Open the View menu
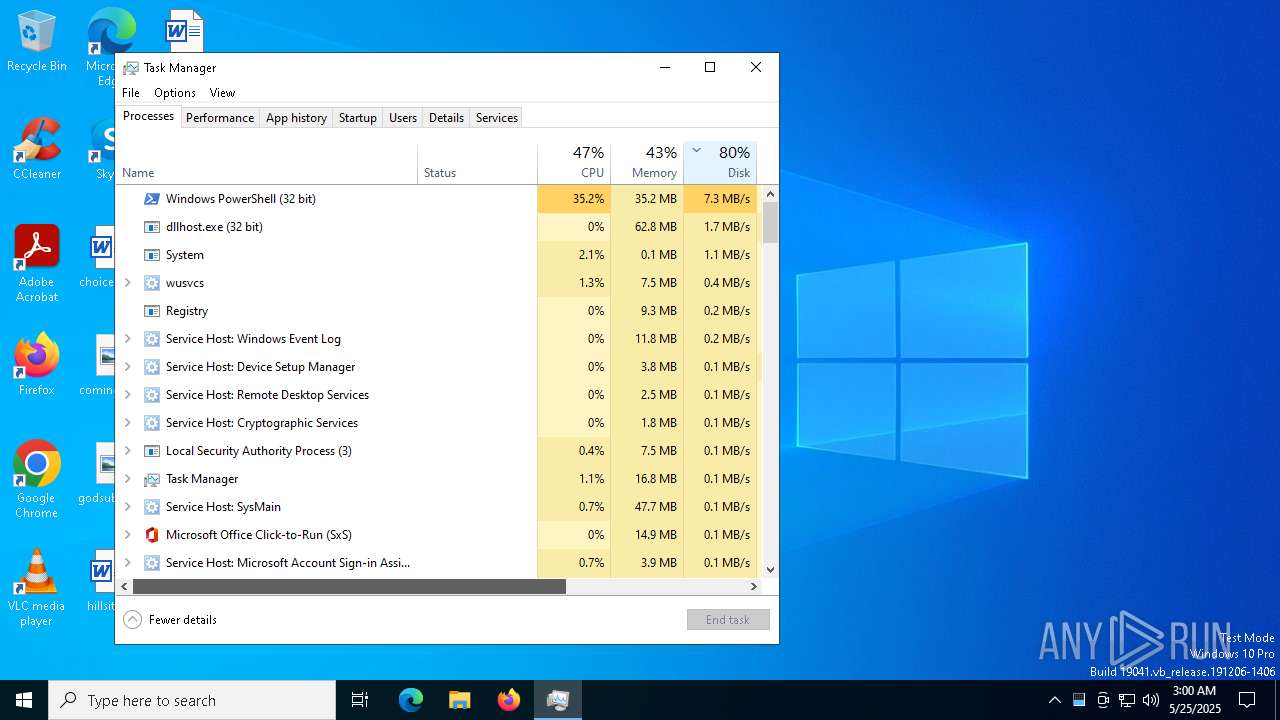This screenshot has width=1280, height=720. pos(222,93)
